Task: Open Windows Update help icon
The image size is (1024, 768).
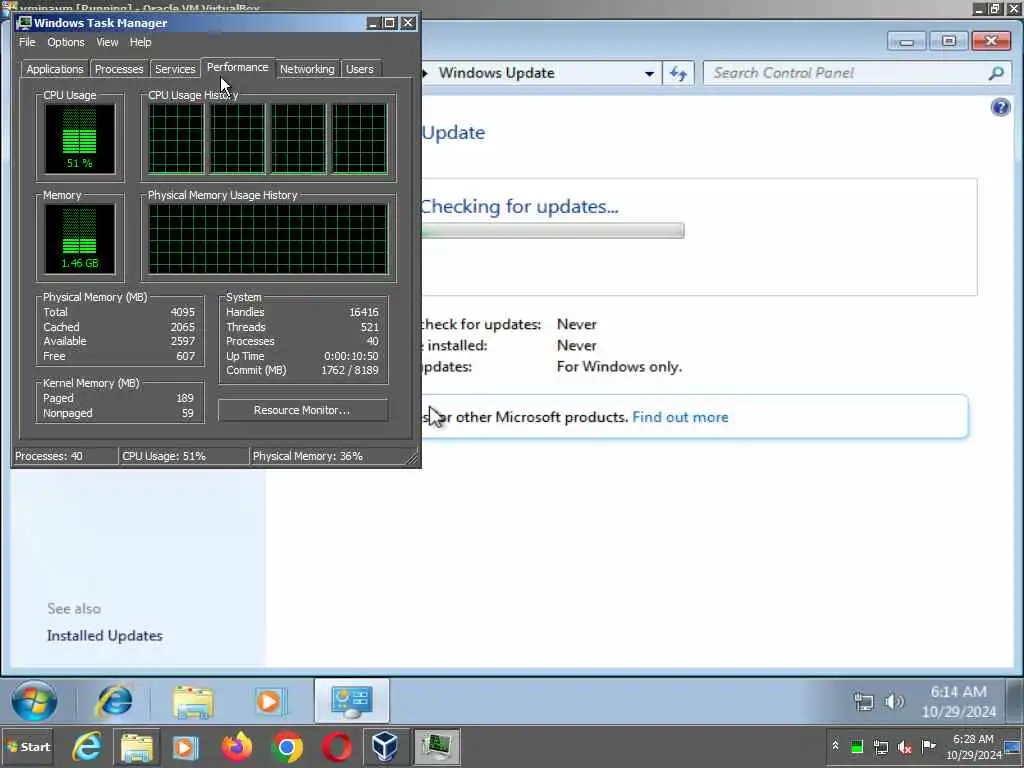Action: [x=1000, y=107]
